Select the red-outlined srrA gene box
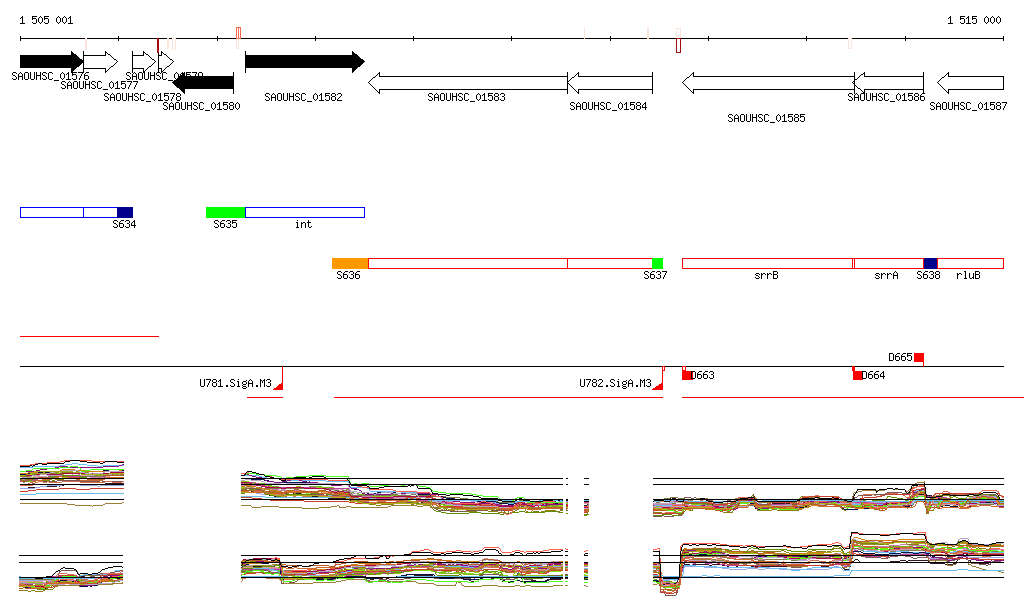The height and width of the screenshot is (611, 1024). 889,264
